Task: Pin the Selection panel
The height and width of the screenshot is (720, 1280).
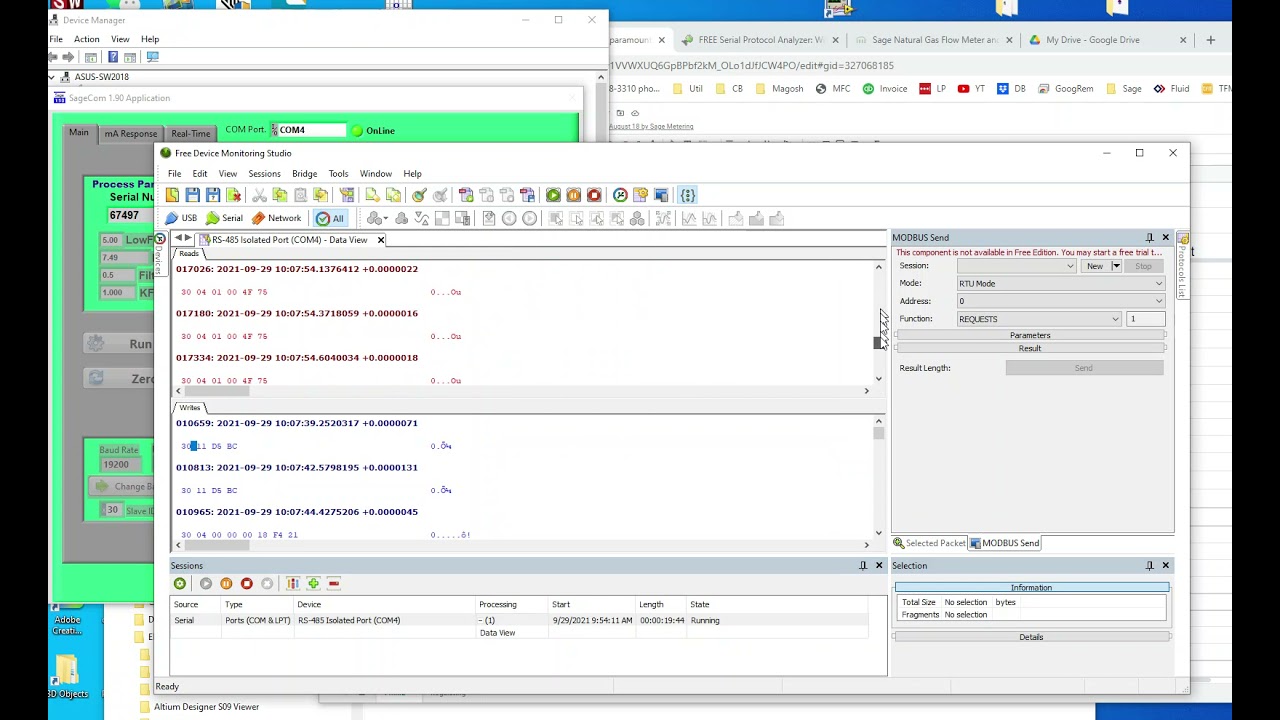Action: [x=1150, y=566]
